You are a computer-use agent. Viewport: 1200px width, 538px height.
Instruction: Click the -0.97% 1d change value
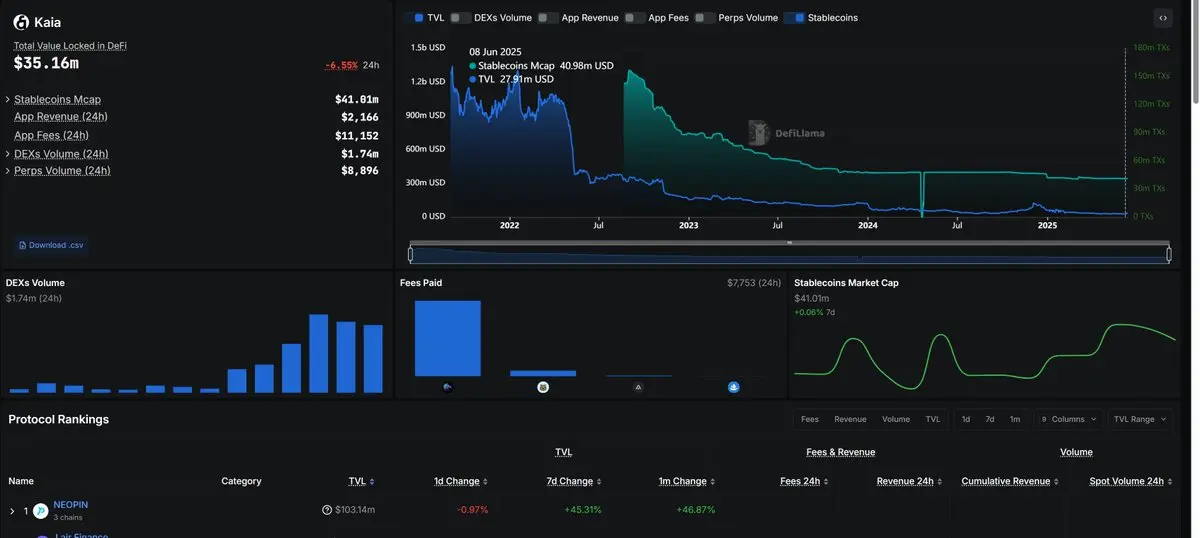pos(473,510)
